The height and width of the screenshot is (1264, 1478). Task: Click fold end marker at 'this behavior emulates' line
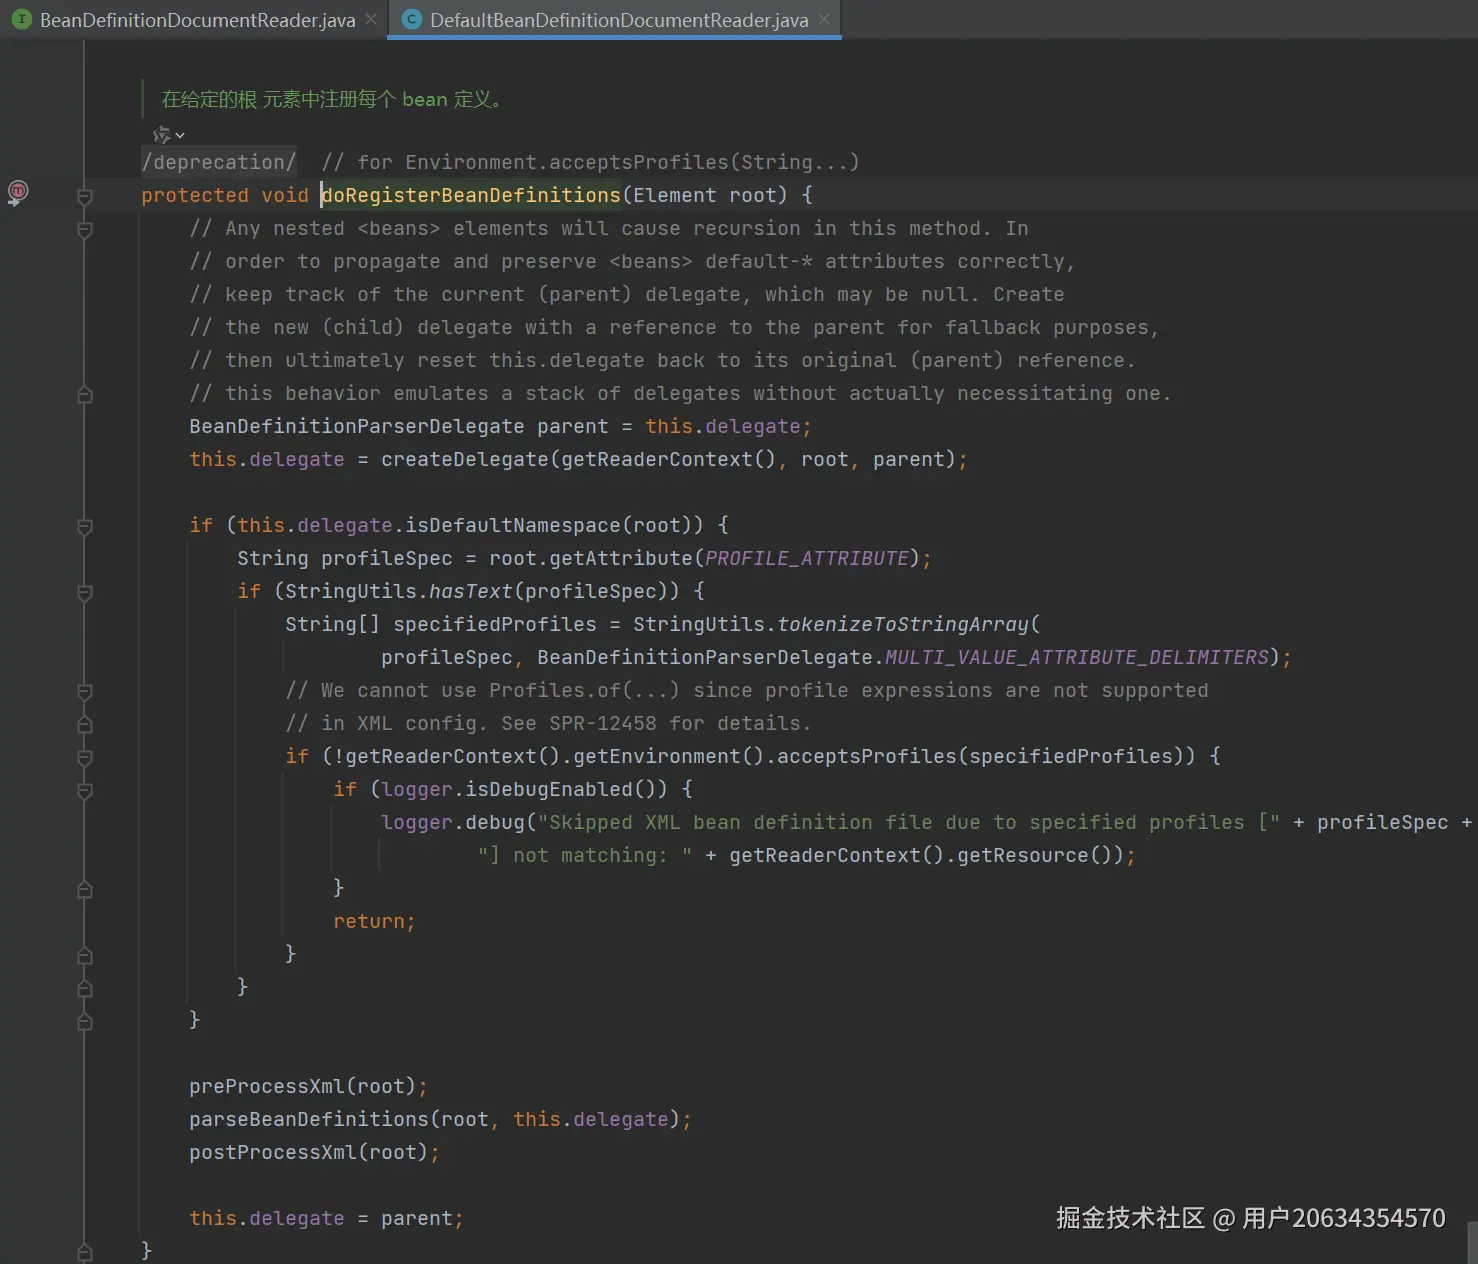85,394
